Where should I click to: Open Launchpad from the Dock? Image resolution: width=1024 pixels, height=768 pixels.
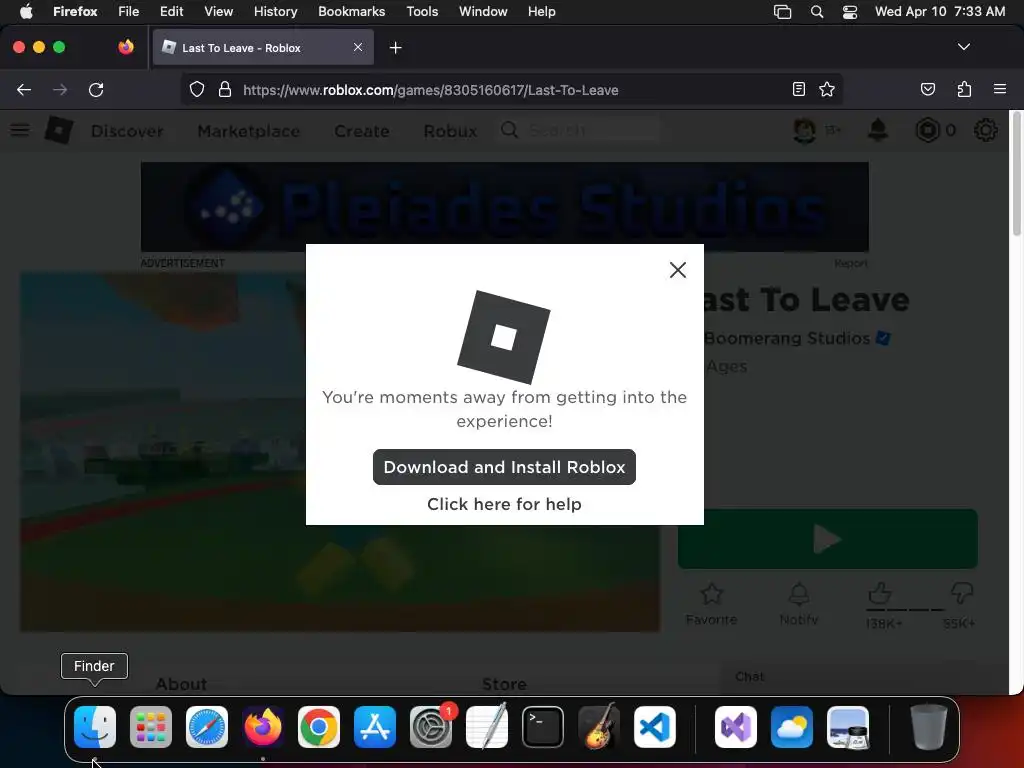(x=151, y=727)
